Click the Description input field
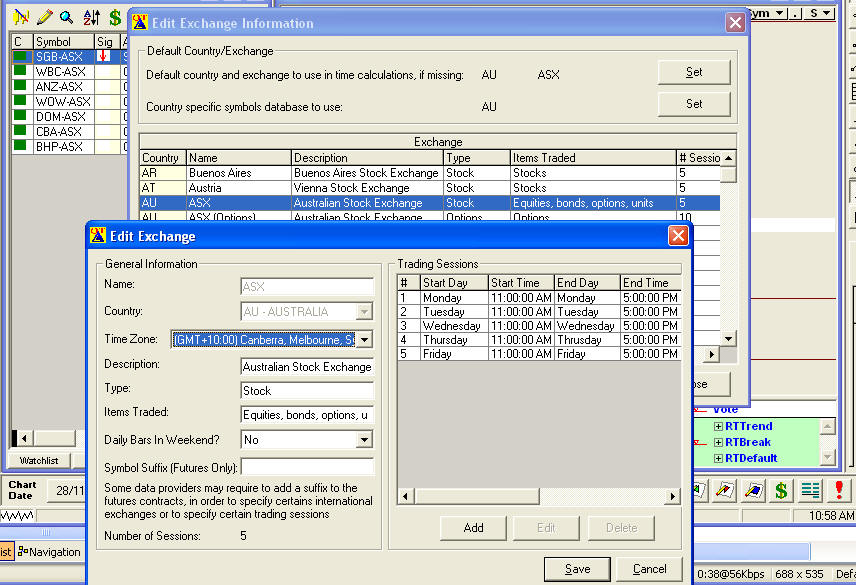Viewport: 856px width, 585px height. click(307, 367)
